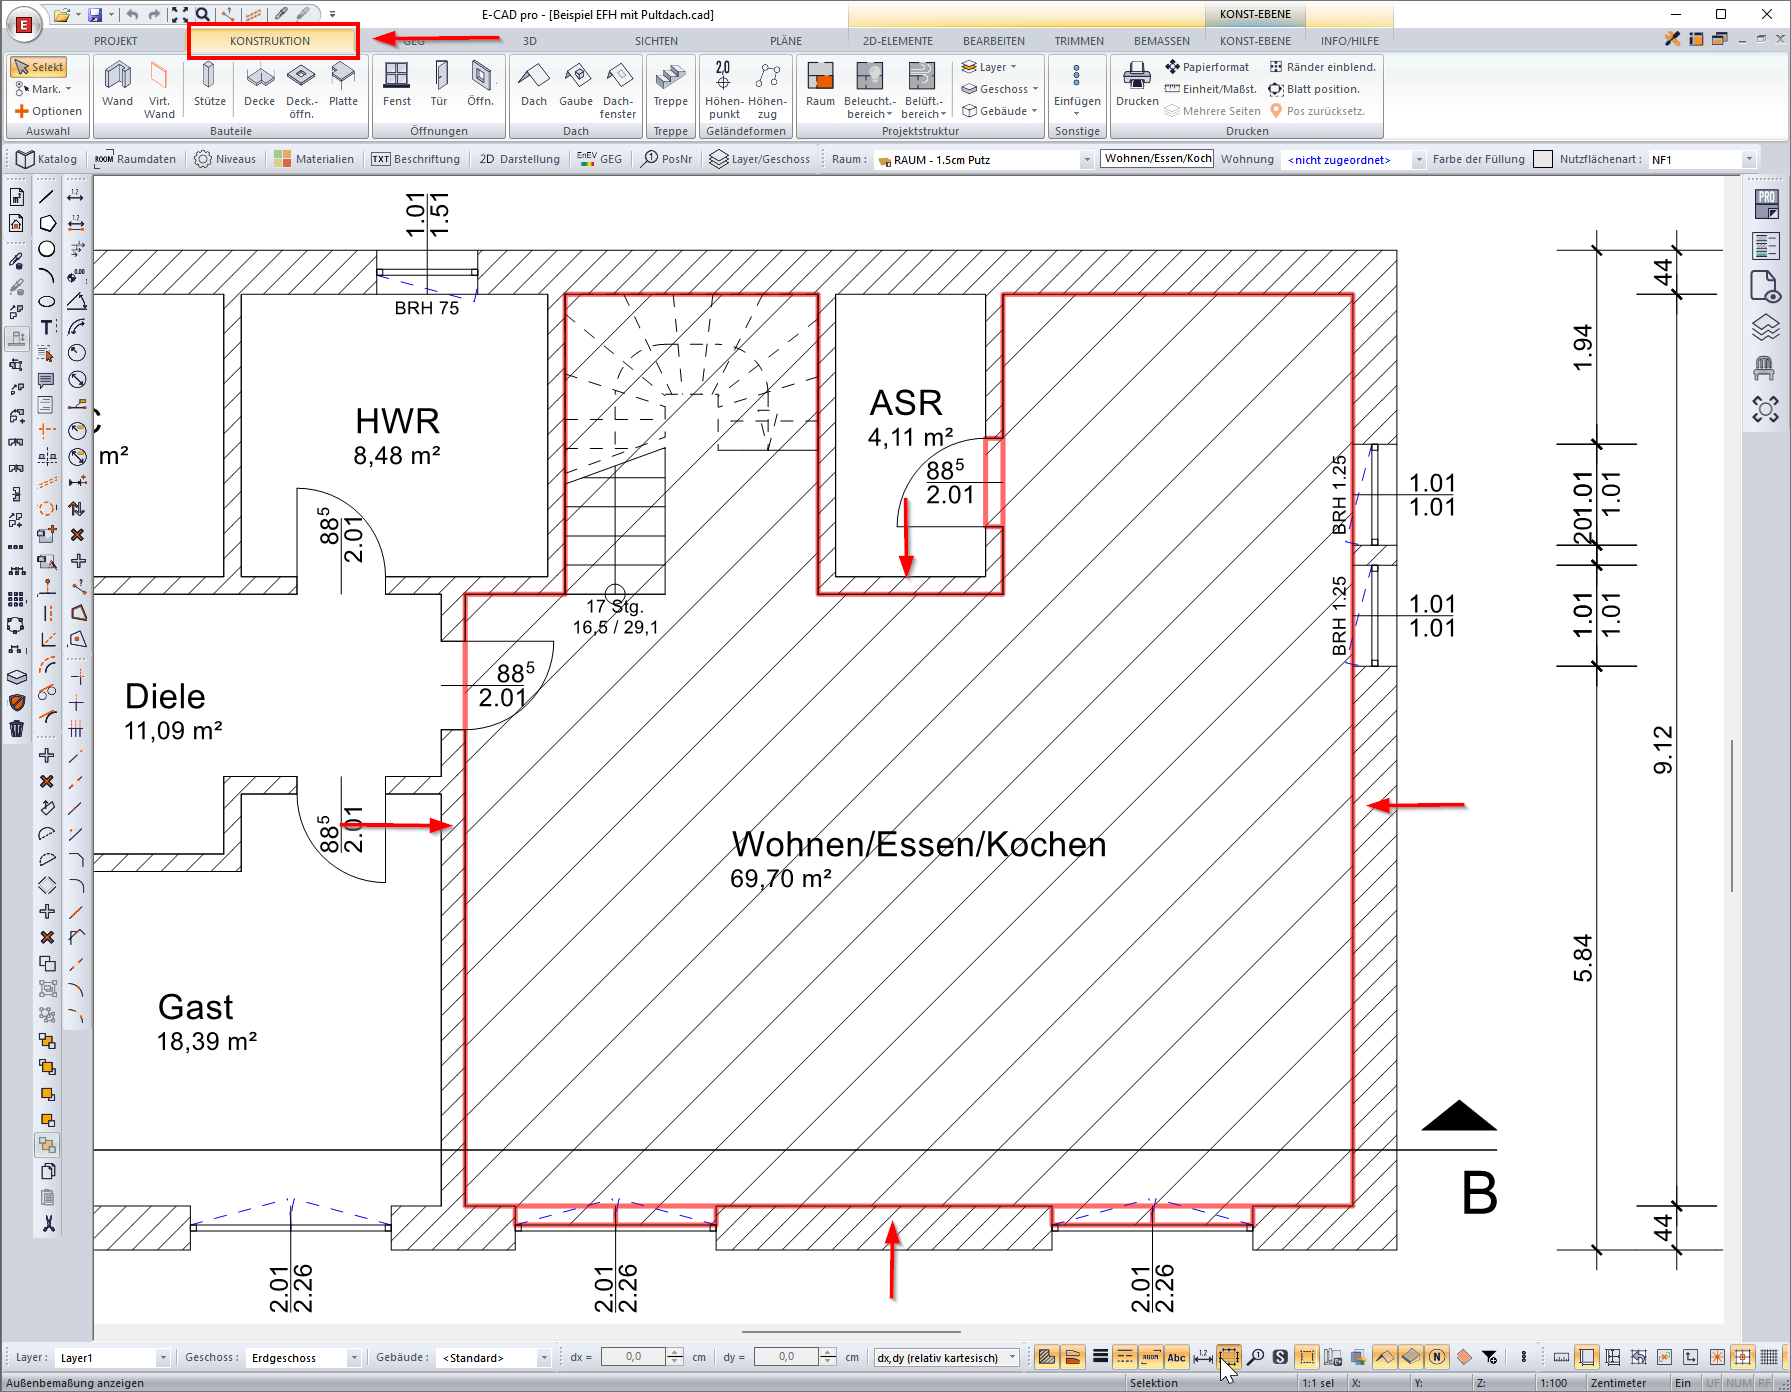Open the Drucken print command
Screen dimensions: 1791x1392
[1137, 84]
